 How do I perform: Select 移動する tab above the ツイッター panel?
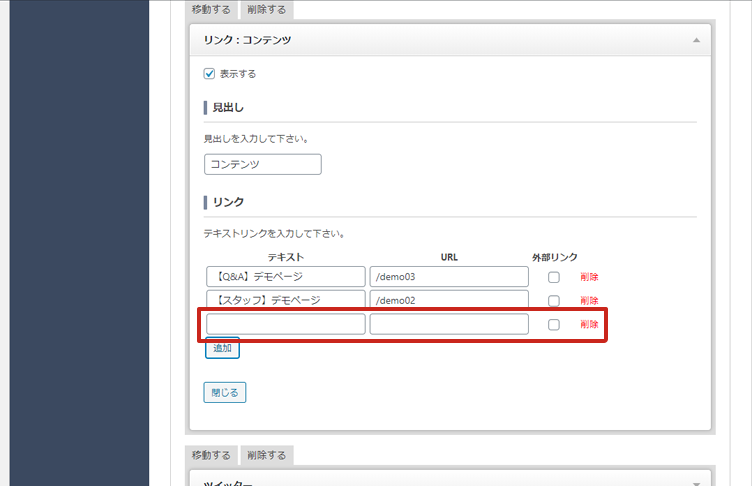(211, 455)
